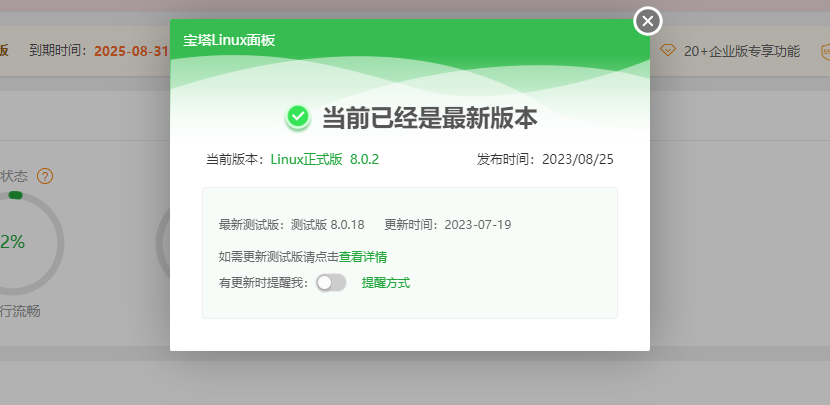The width and height of the screenshot is (830, 405).
Task: Click the 宝塔Linux面板 dialog title
Action: [229, 40]
